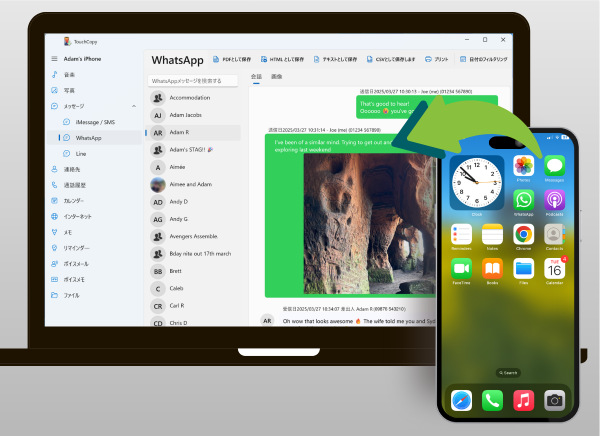The height and width of the screenshot is (436, 600).
Task: Tap the Photos app on the iPhone
Action: pyautogui.click(x=523, y=166)
